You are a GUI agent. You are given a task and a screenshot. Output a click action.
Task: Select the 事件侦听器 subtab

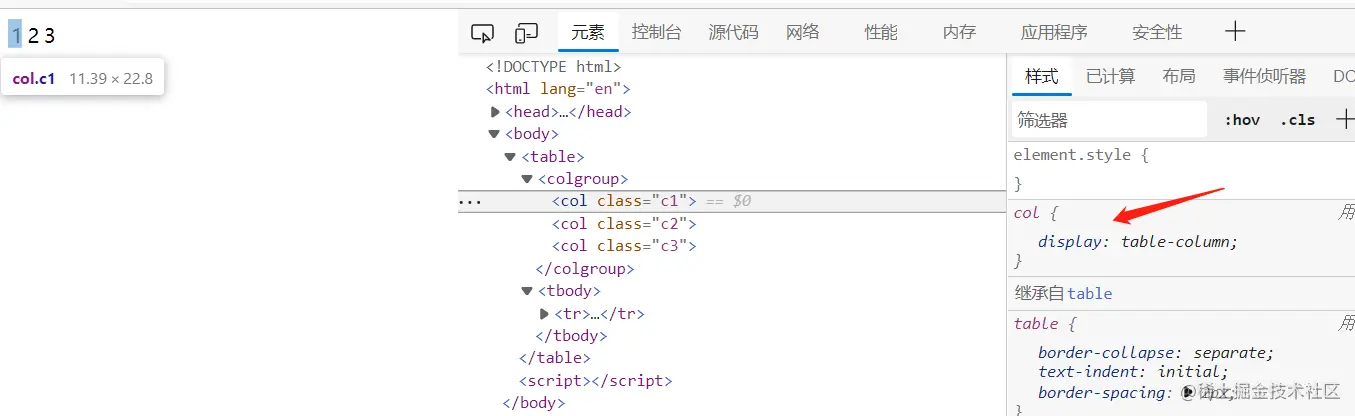coord(1264,76)
